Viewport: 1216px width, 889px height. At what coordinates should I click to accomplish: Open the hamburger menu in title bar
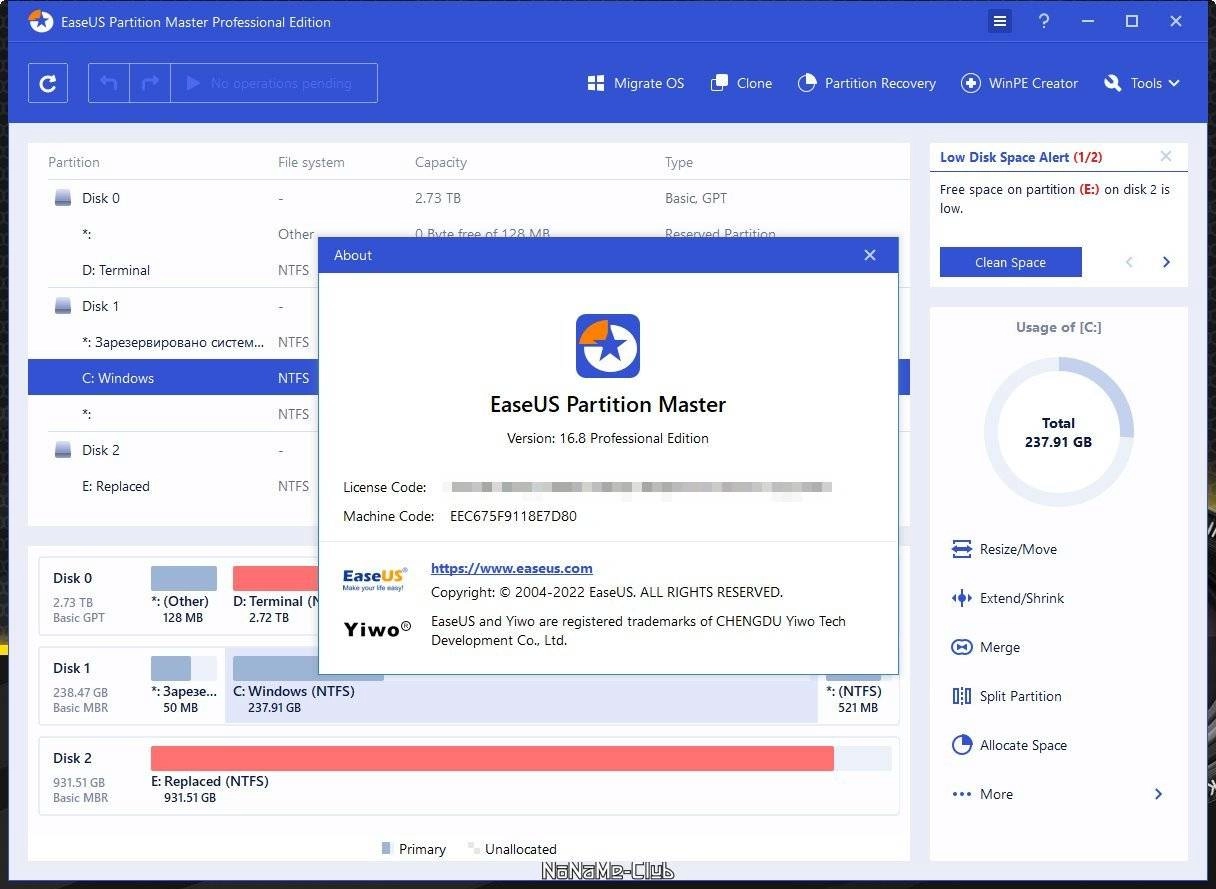[1000, 21]
